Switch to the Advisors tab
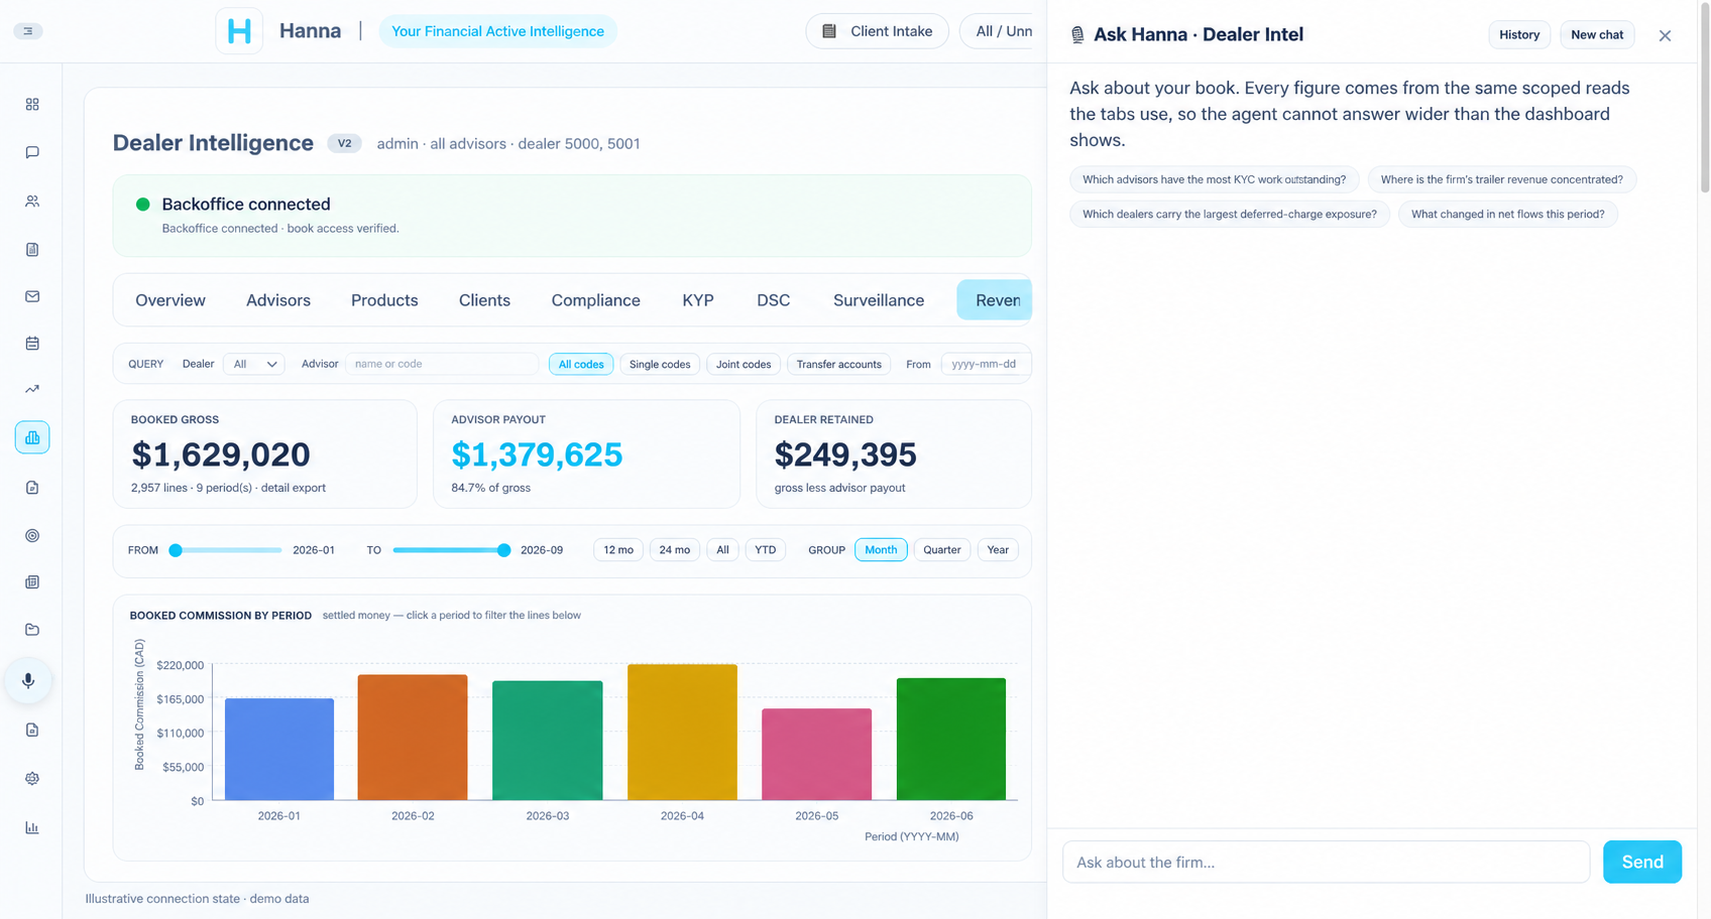This screenshot has height=919, width=1711. click(x=278, y=300)
